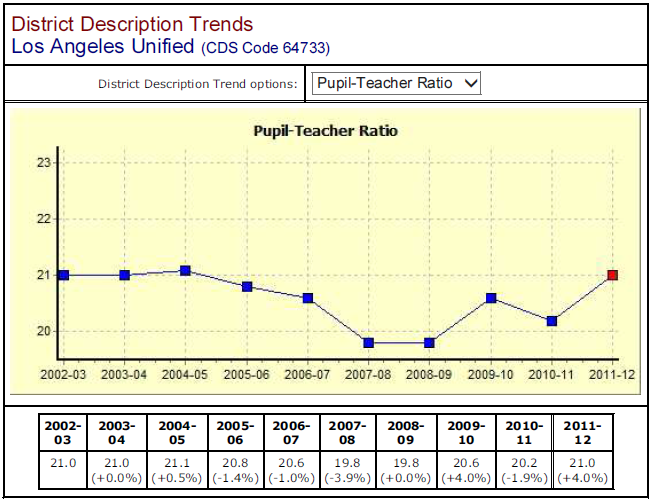
Task: Select the 2005-06 data point
Action: (247, 287)
